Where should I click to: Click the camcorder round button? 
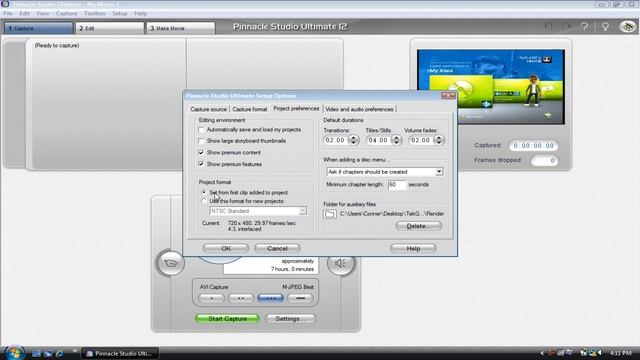tap(171, 263)
